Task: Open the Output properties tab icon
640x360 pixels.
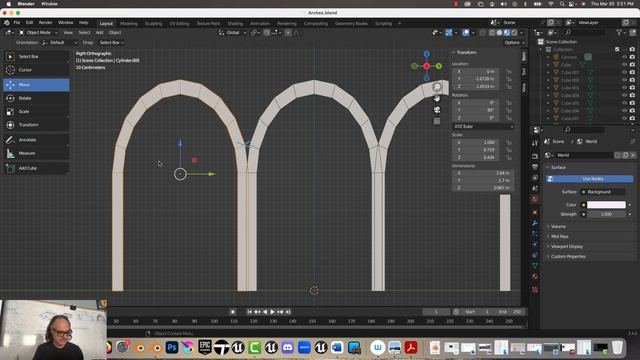Action: click(x=535, y=167)
